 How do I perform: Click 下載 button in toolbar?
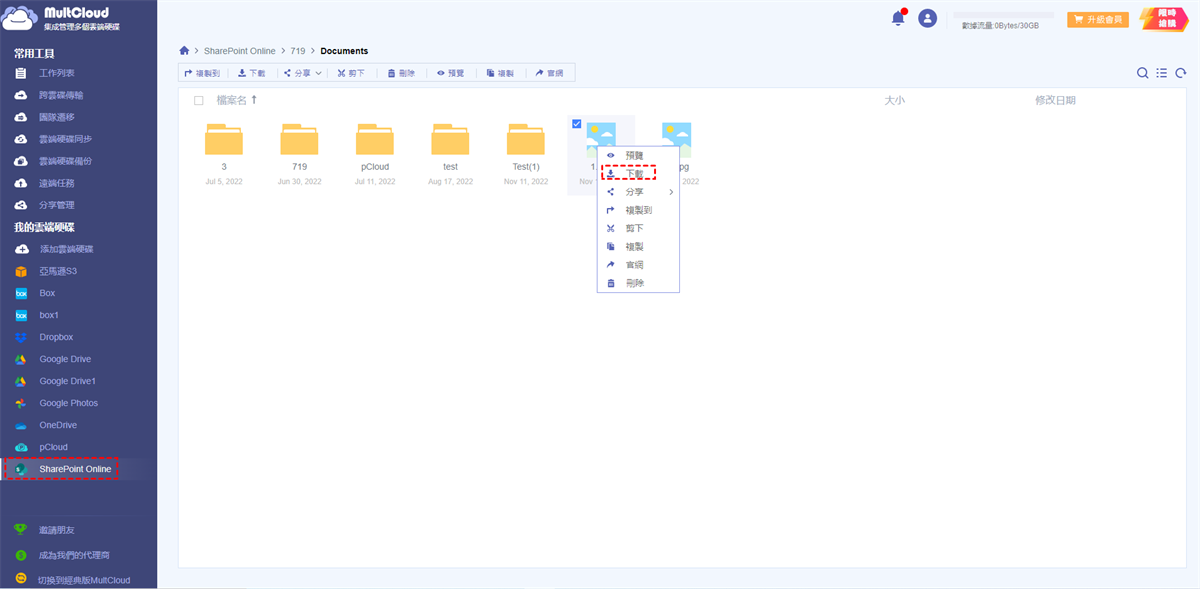pos(252,73)
